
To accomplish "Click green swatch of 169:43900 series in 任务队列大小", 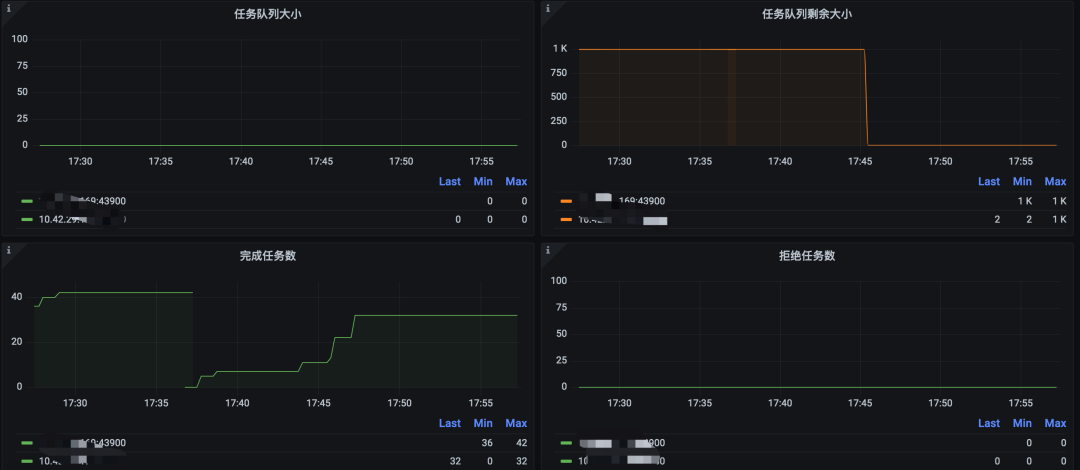I will click(27, 201).
